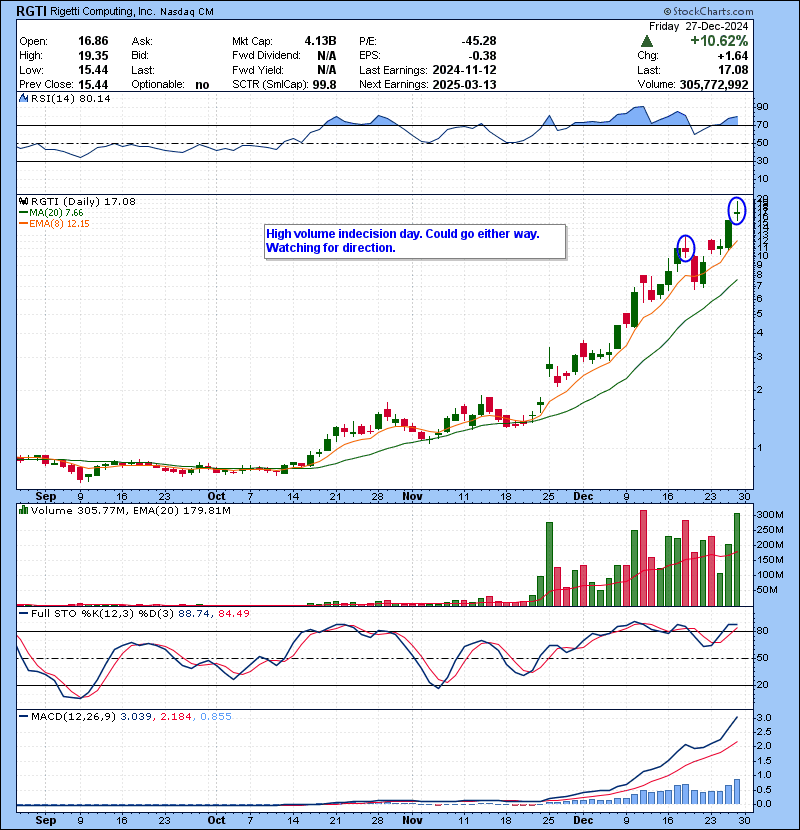
Task: Select the Rigetti Computing, Inc. company name
Action: [103, 11]
